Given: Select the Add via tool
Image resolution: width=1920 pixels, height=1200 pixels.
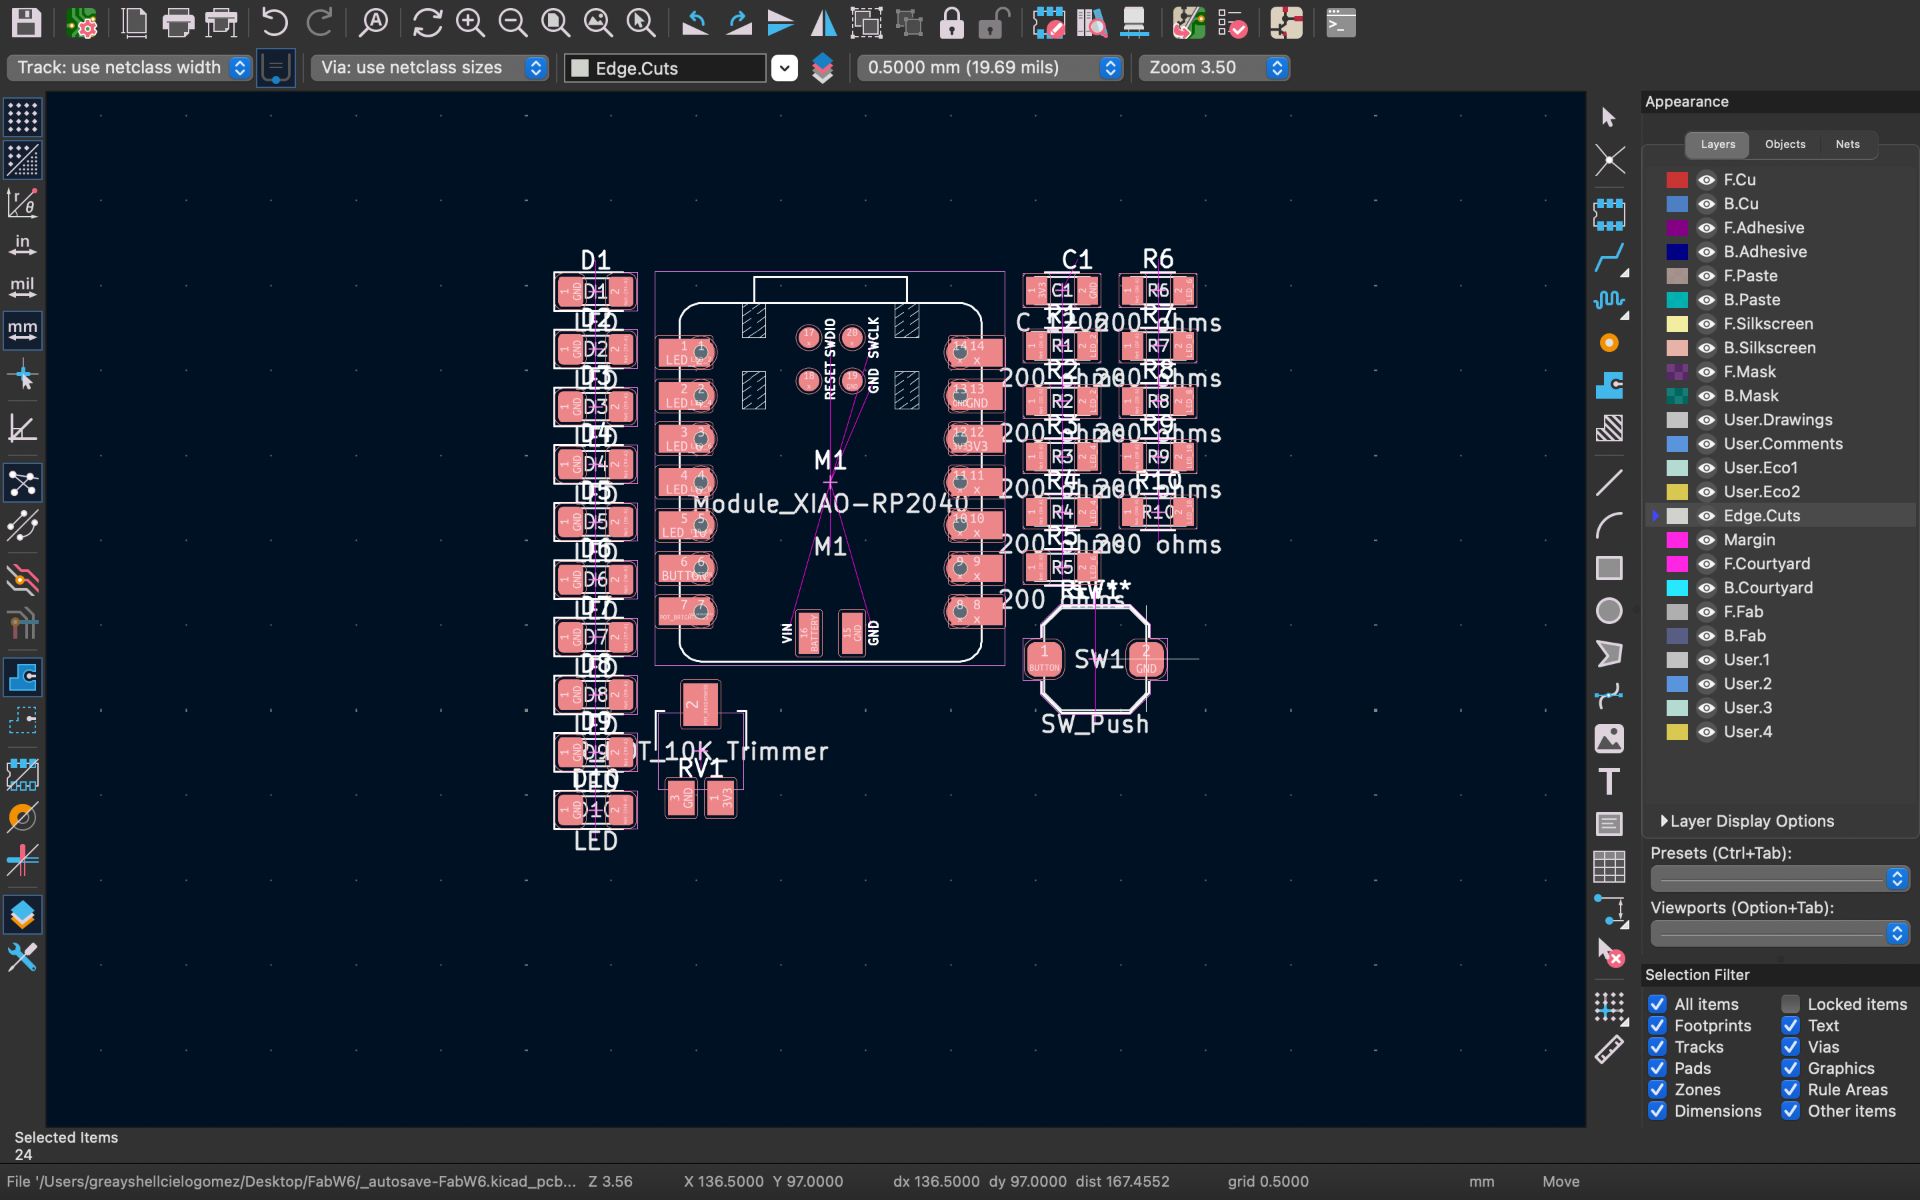Looking at the screenshot, I should (x=1609, y=343).
